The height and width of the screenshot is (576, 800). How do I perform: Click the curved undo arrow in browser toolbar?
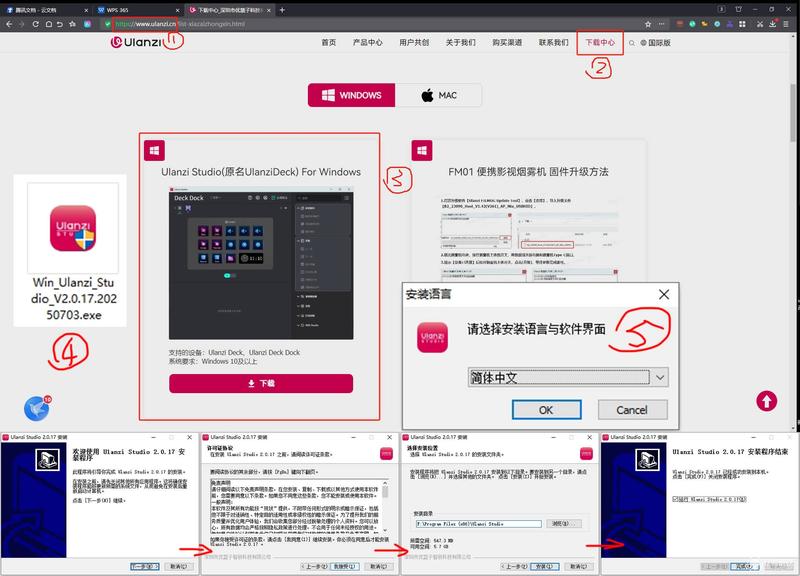pos(60,24)
